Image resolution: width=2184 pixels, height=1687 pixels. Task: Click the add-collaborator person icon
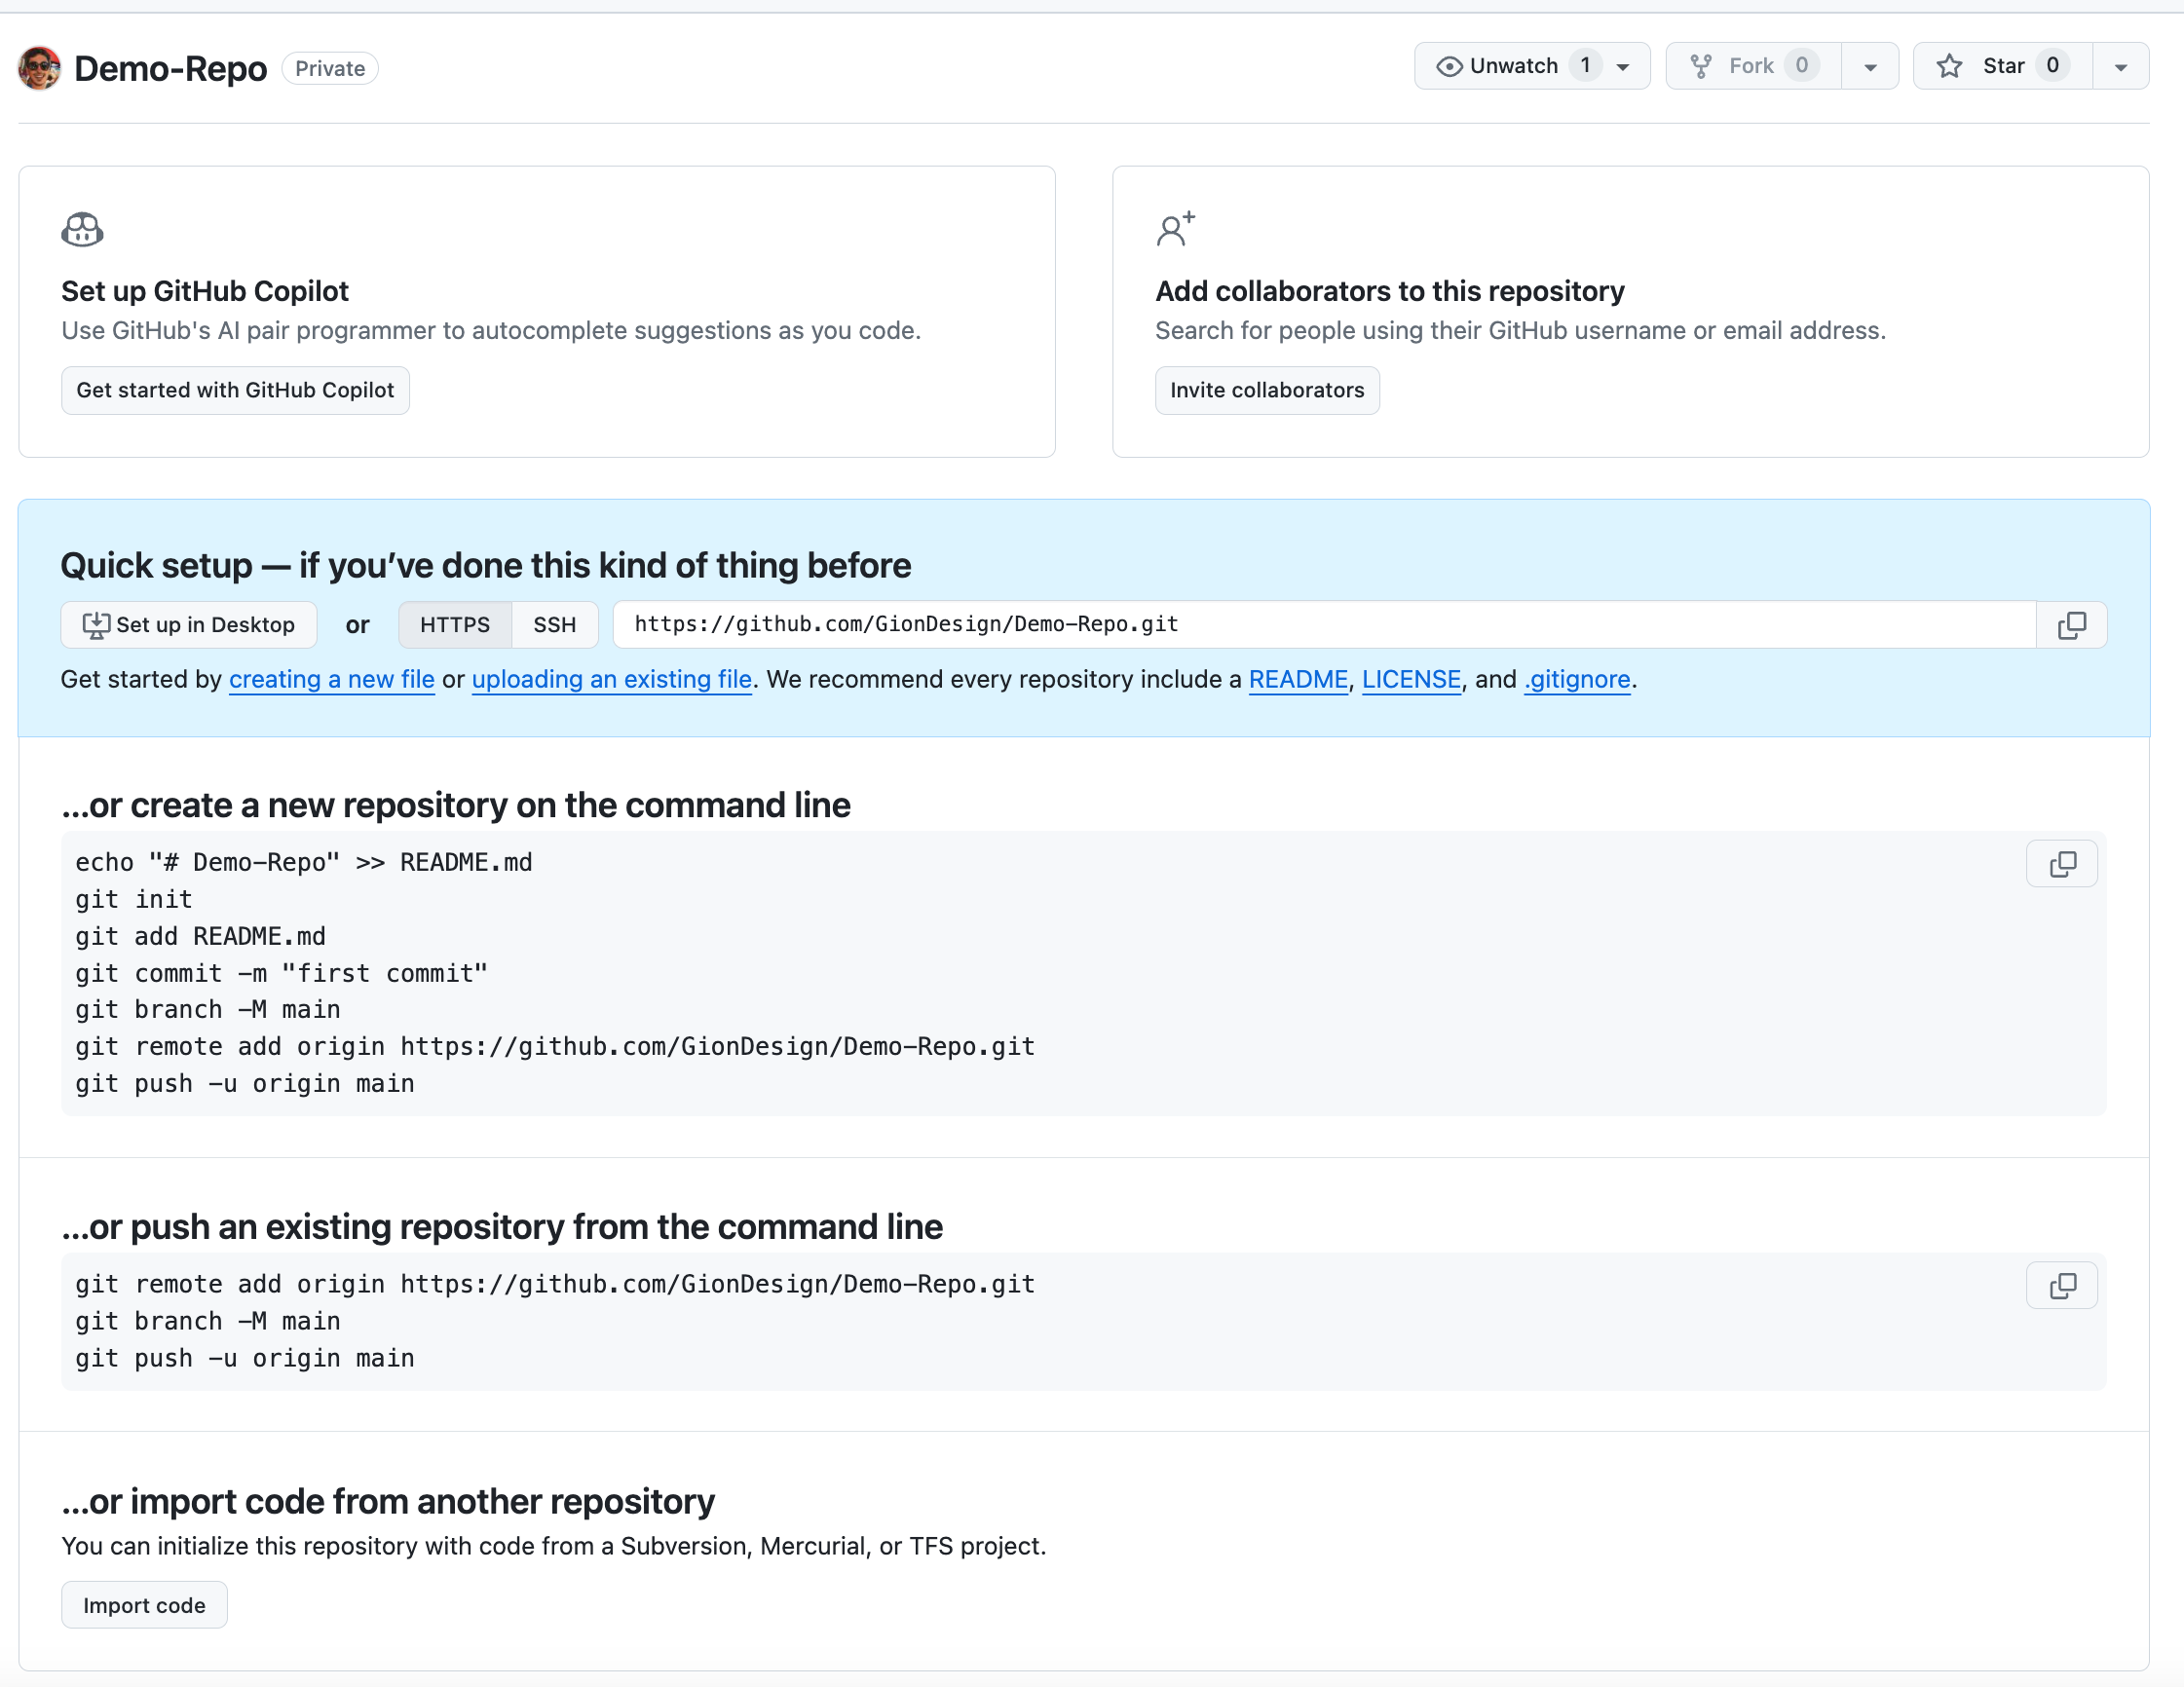1174,229
